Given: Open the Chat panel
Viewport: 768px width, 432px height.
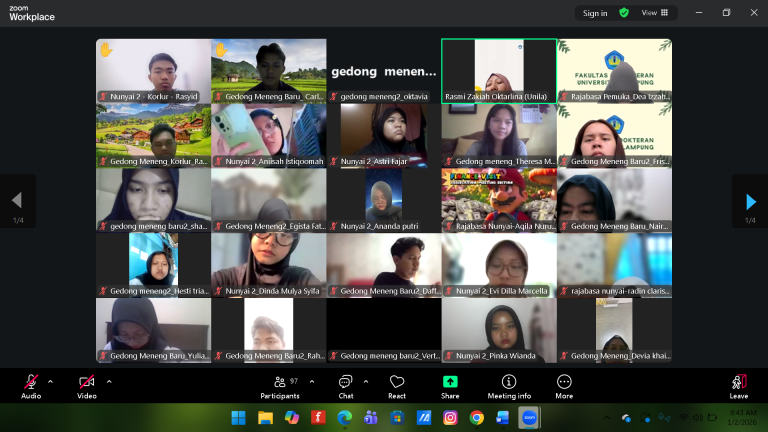Looking at the screenshot, I should [346, 386].
